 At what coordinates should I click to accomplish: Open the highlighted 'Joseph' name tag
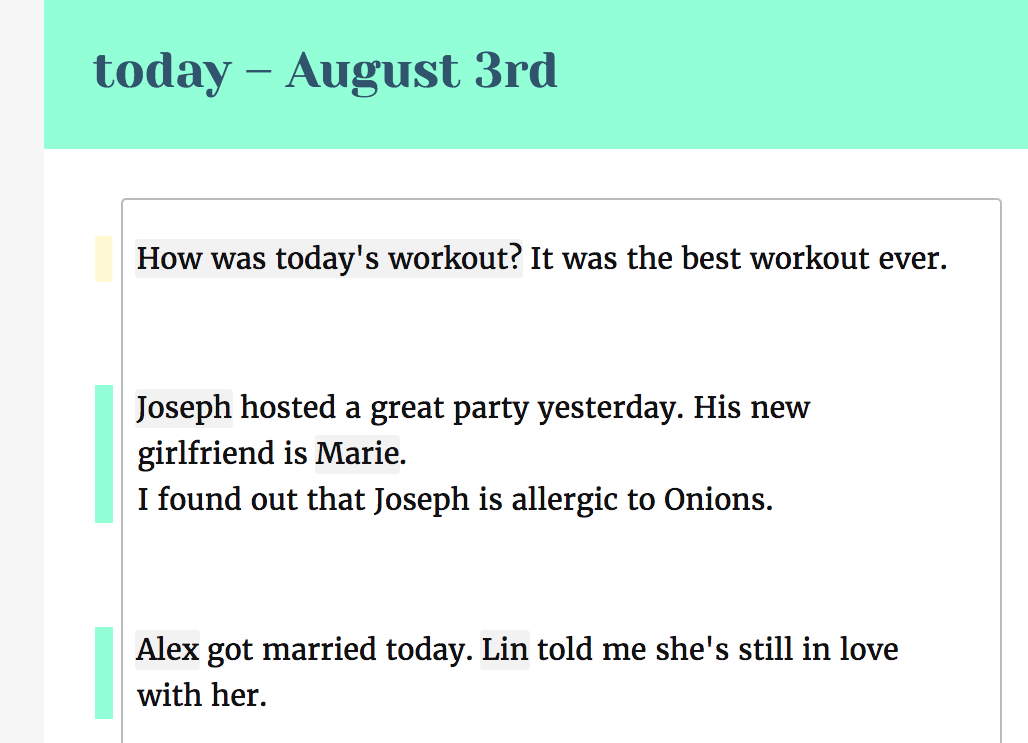[x=184, y=408]
